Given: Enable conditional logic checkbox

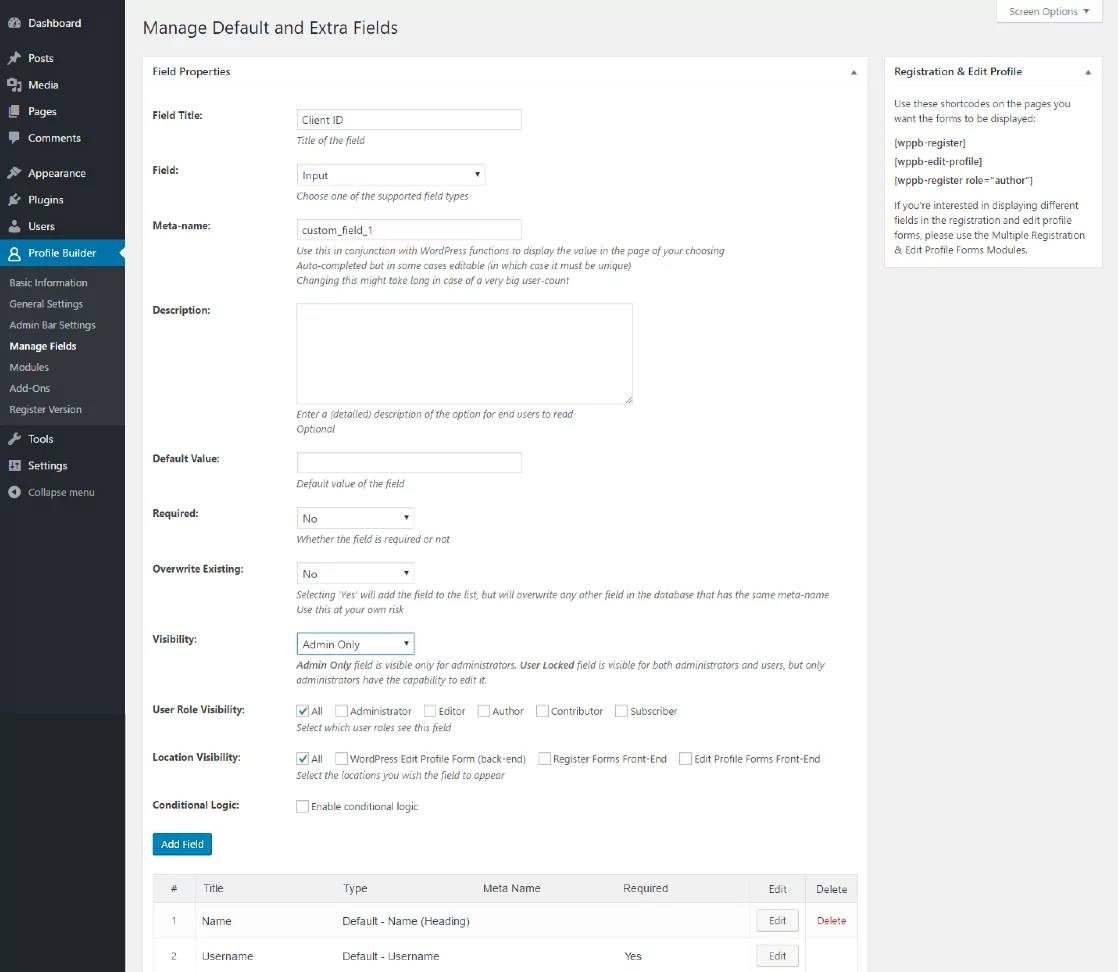Looking at the screenshot, I should coord(302,807).
